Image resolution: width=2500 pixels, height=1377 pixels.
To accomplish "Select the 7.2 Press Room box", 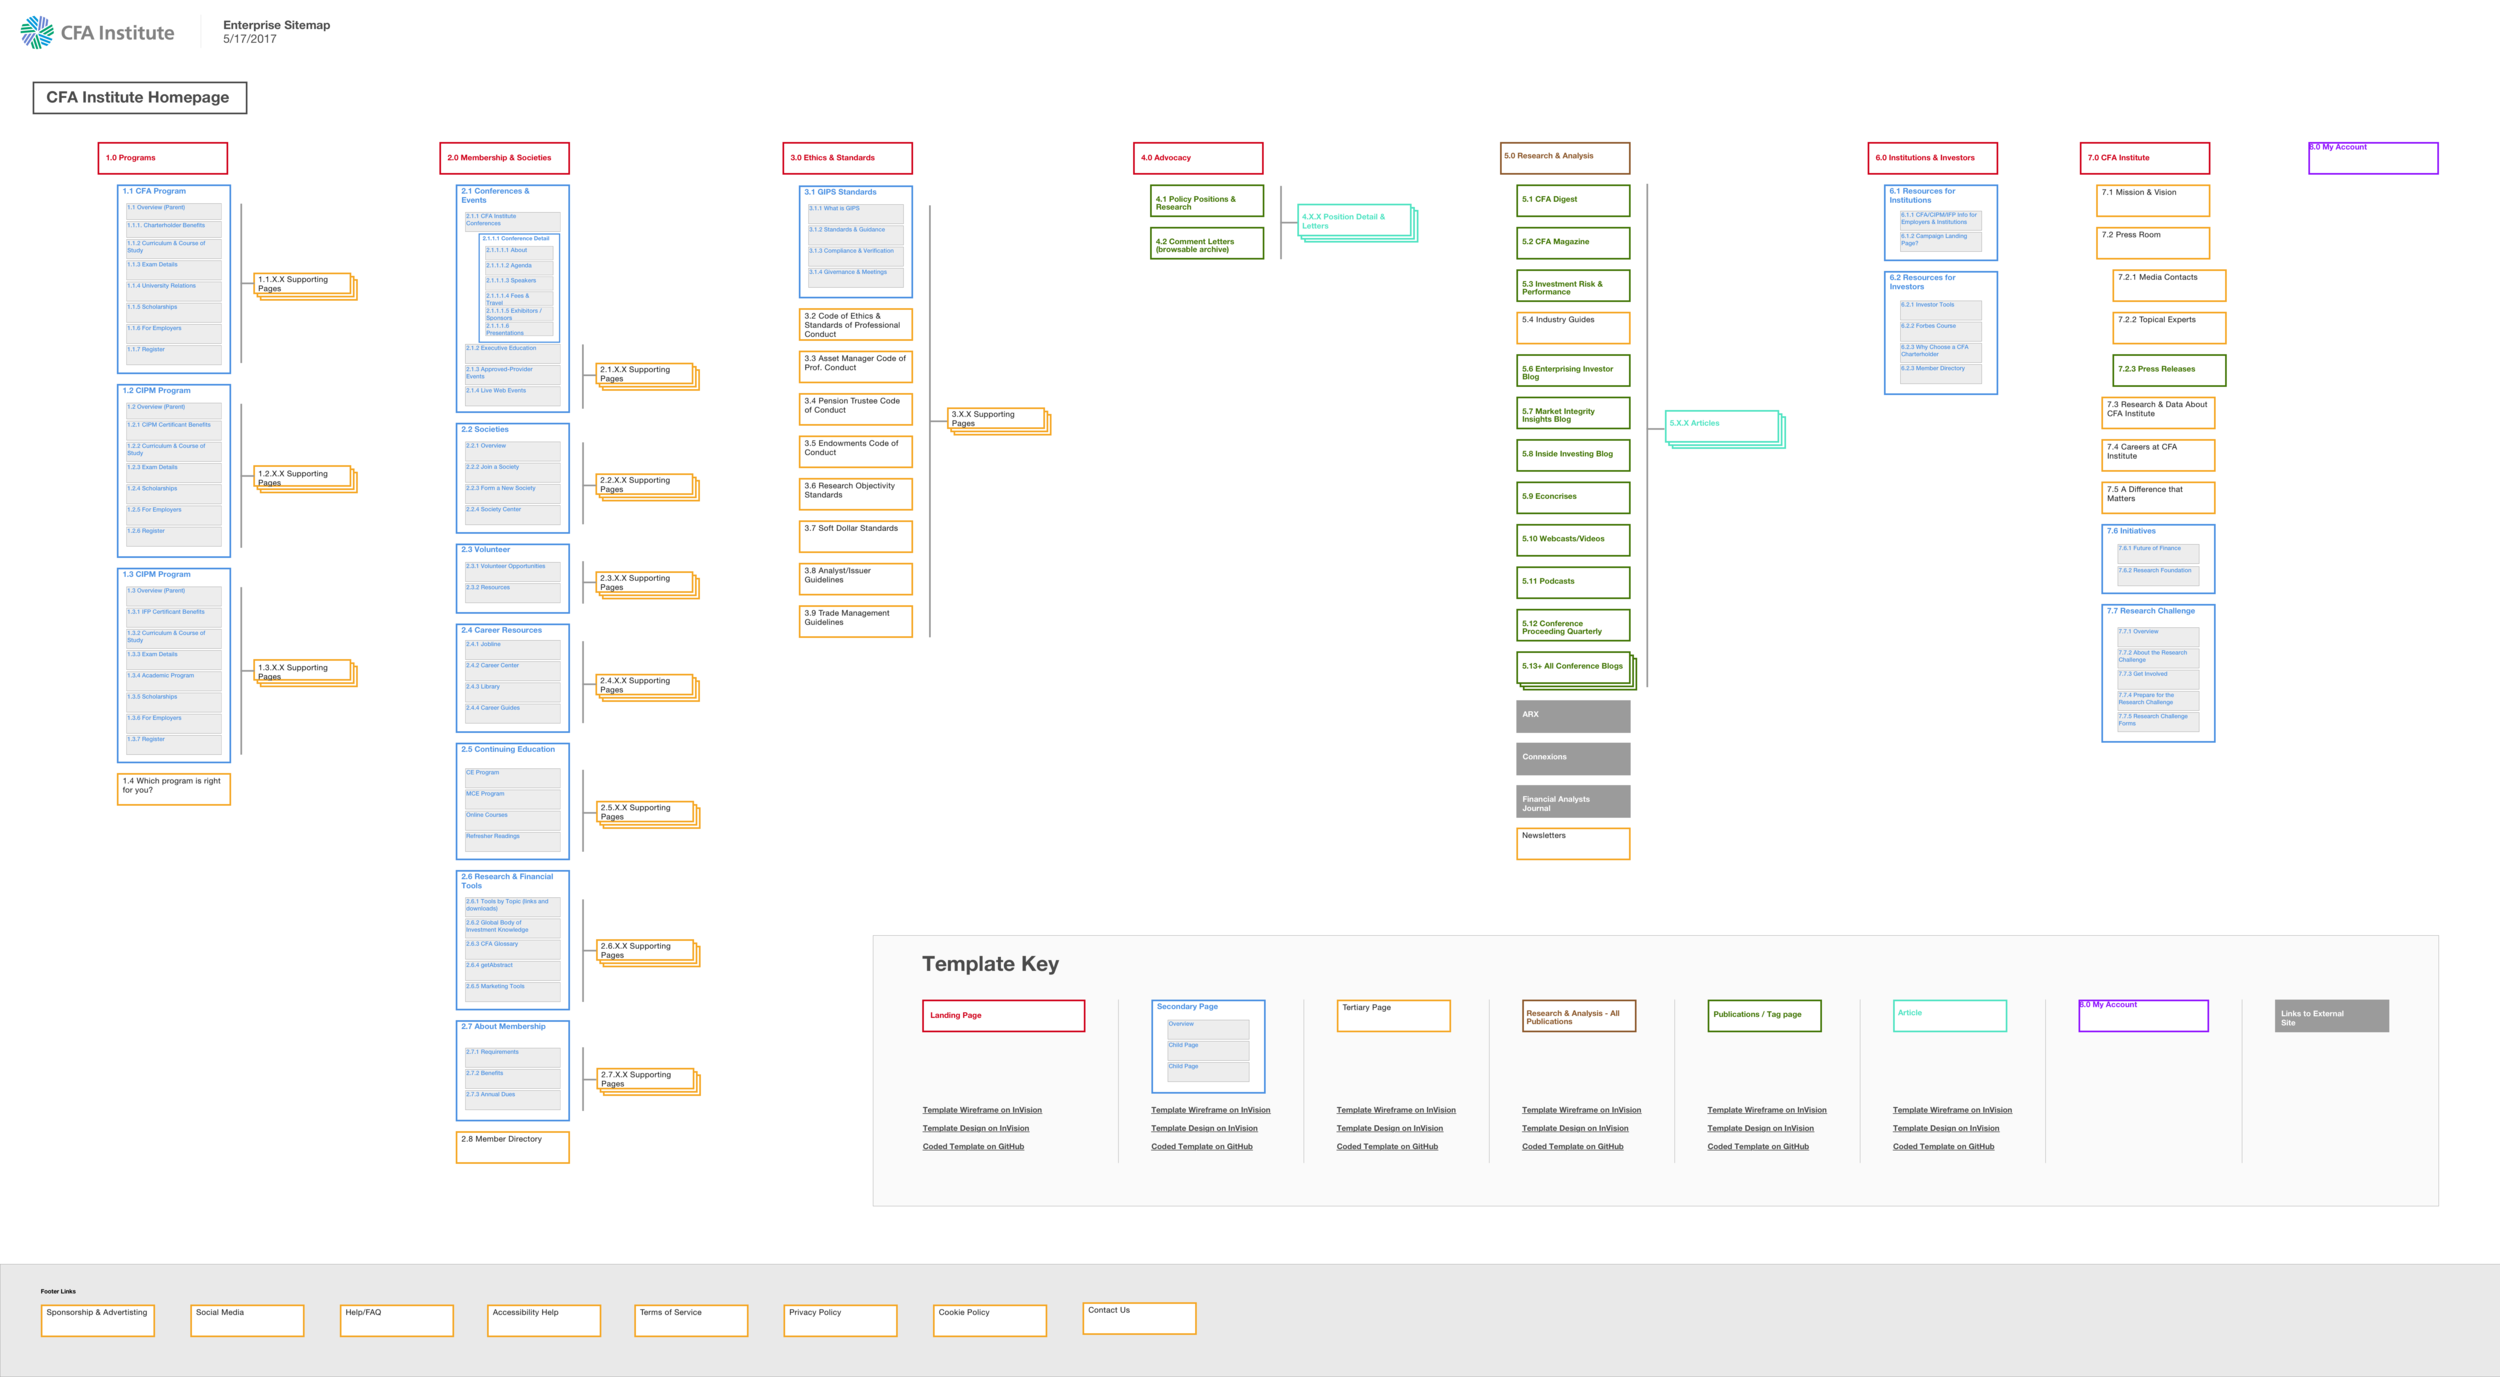I will [x=2153, y=243].
